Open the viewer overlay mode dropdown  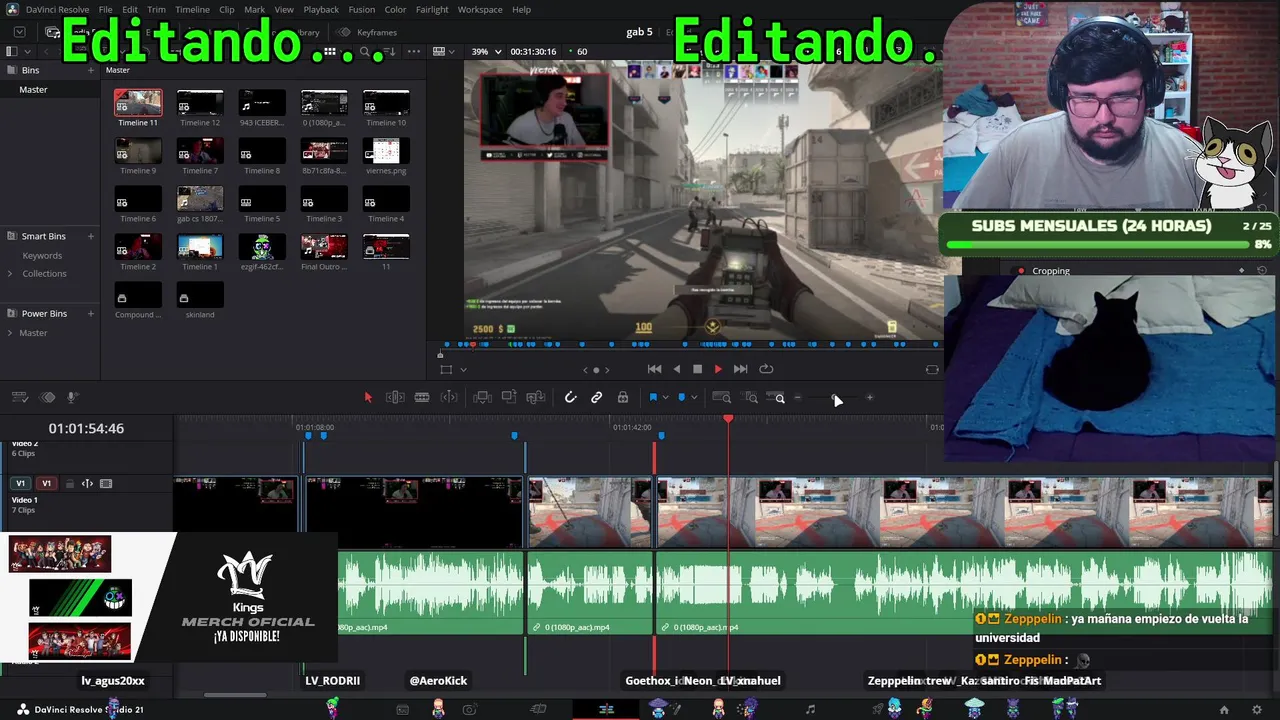tap(463, 370)
